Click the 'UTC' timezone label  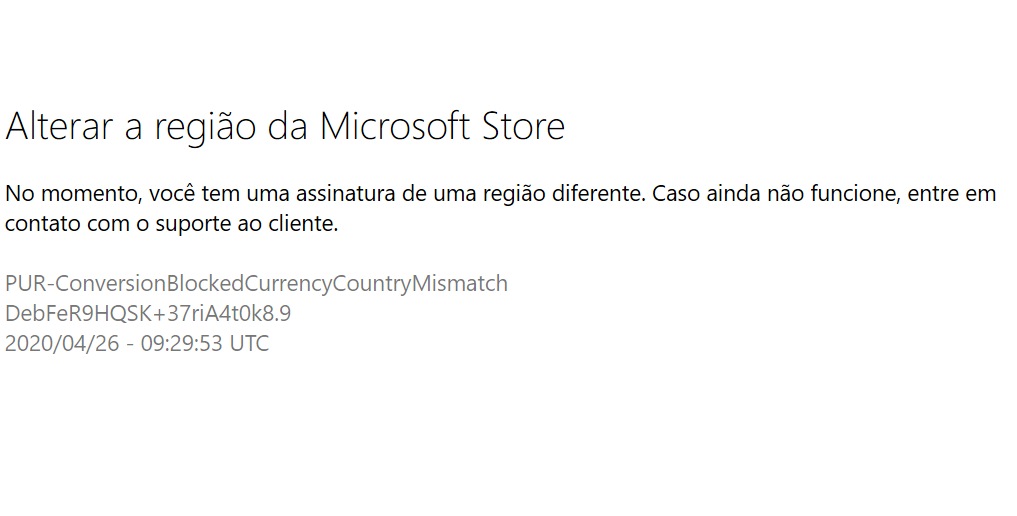tap(247, 344)
